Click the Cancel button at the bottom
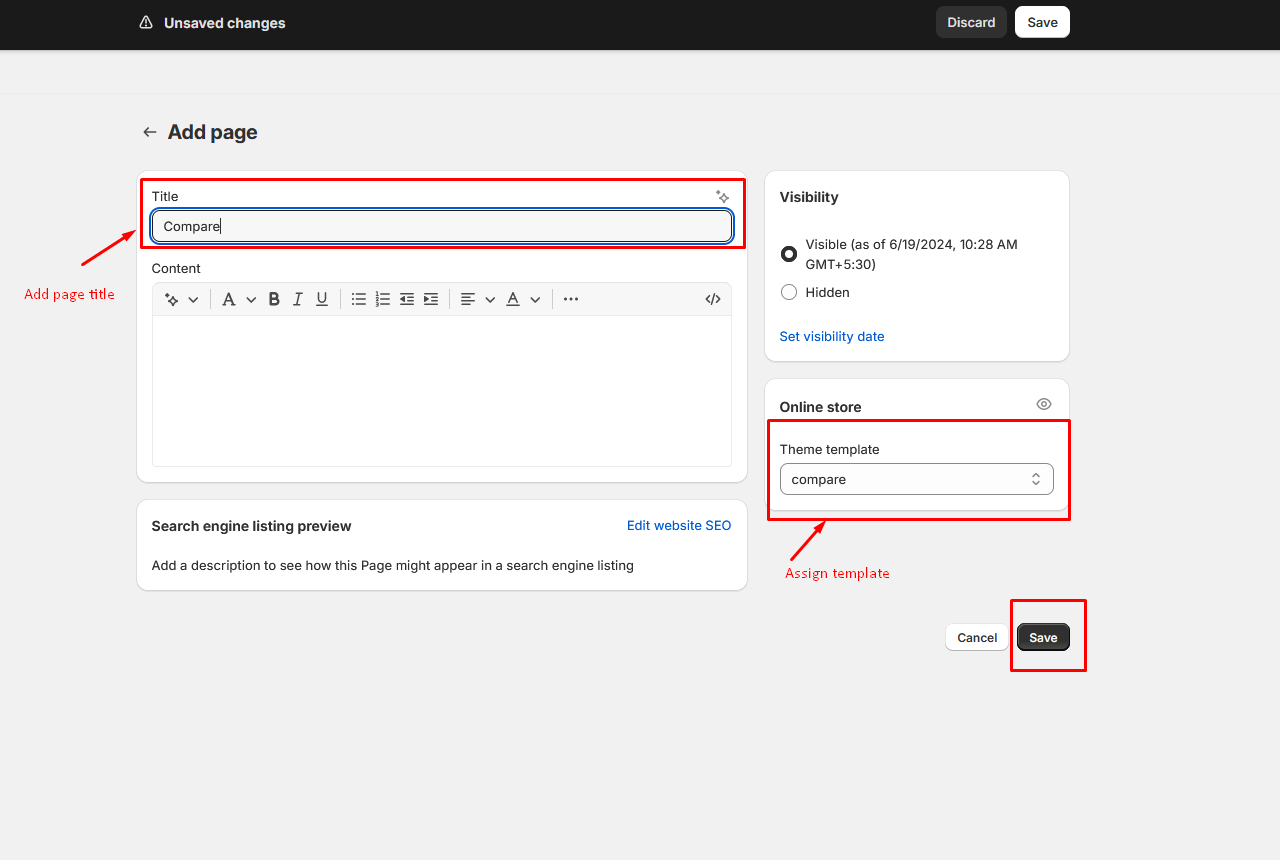The height and width of the screenshot is (860, 1280). pos(977,637)
